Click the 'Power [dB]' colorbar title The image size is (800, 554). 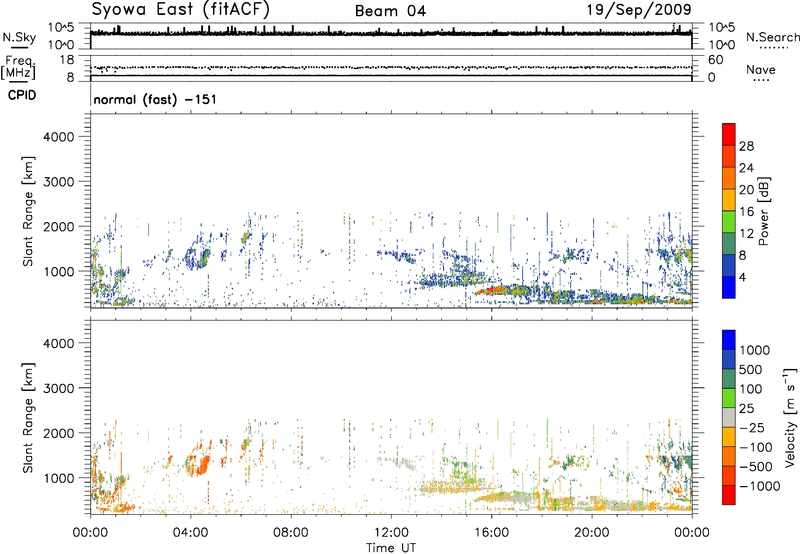[763, 211]
